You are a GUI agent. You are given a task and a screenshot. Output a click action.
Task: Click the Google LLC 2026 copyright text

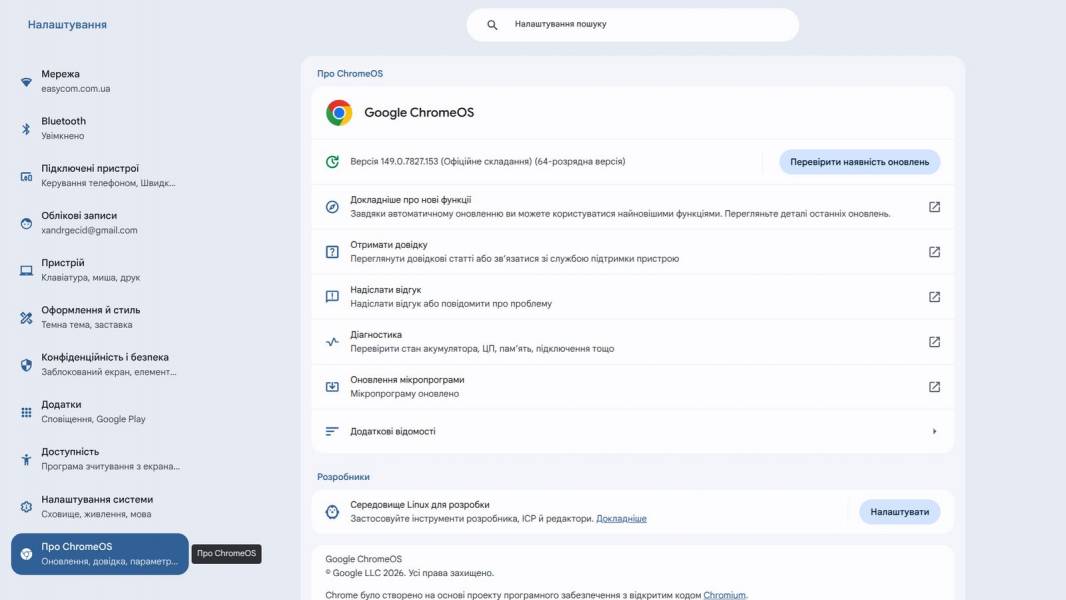click(x=409, y=573)
